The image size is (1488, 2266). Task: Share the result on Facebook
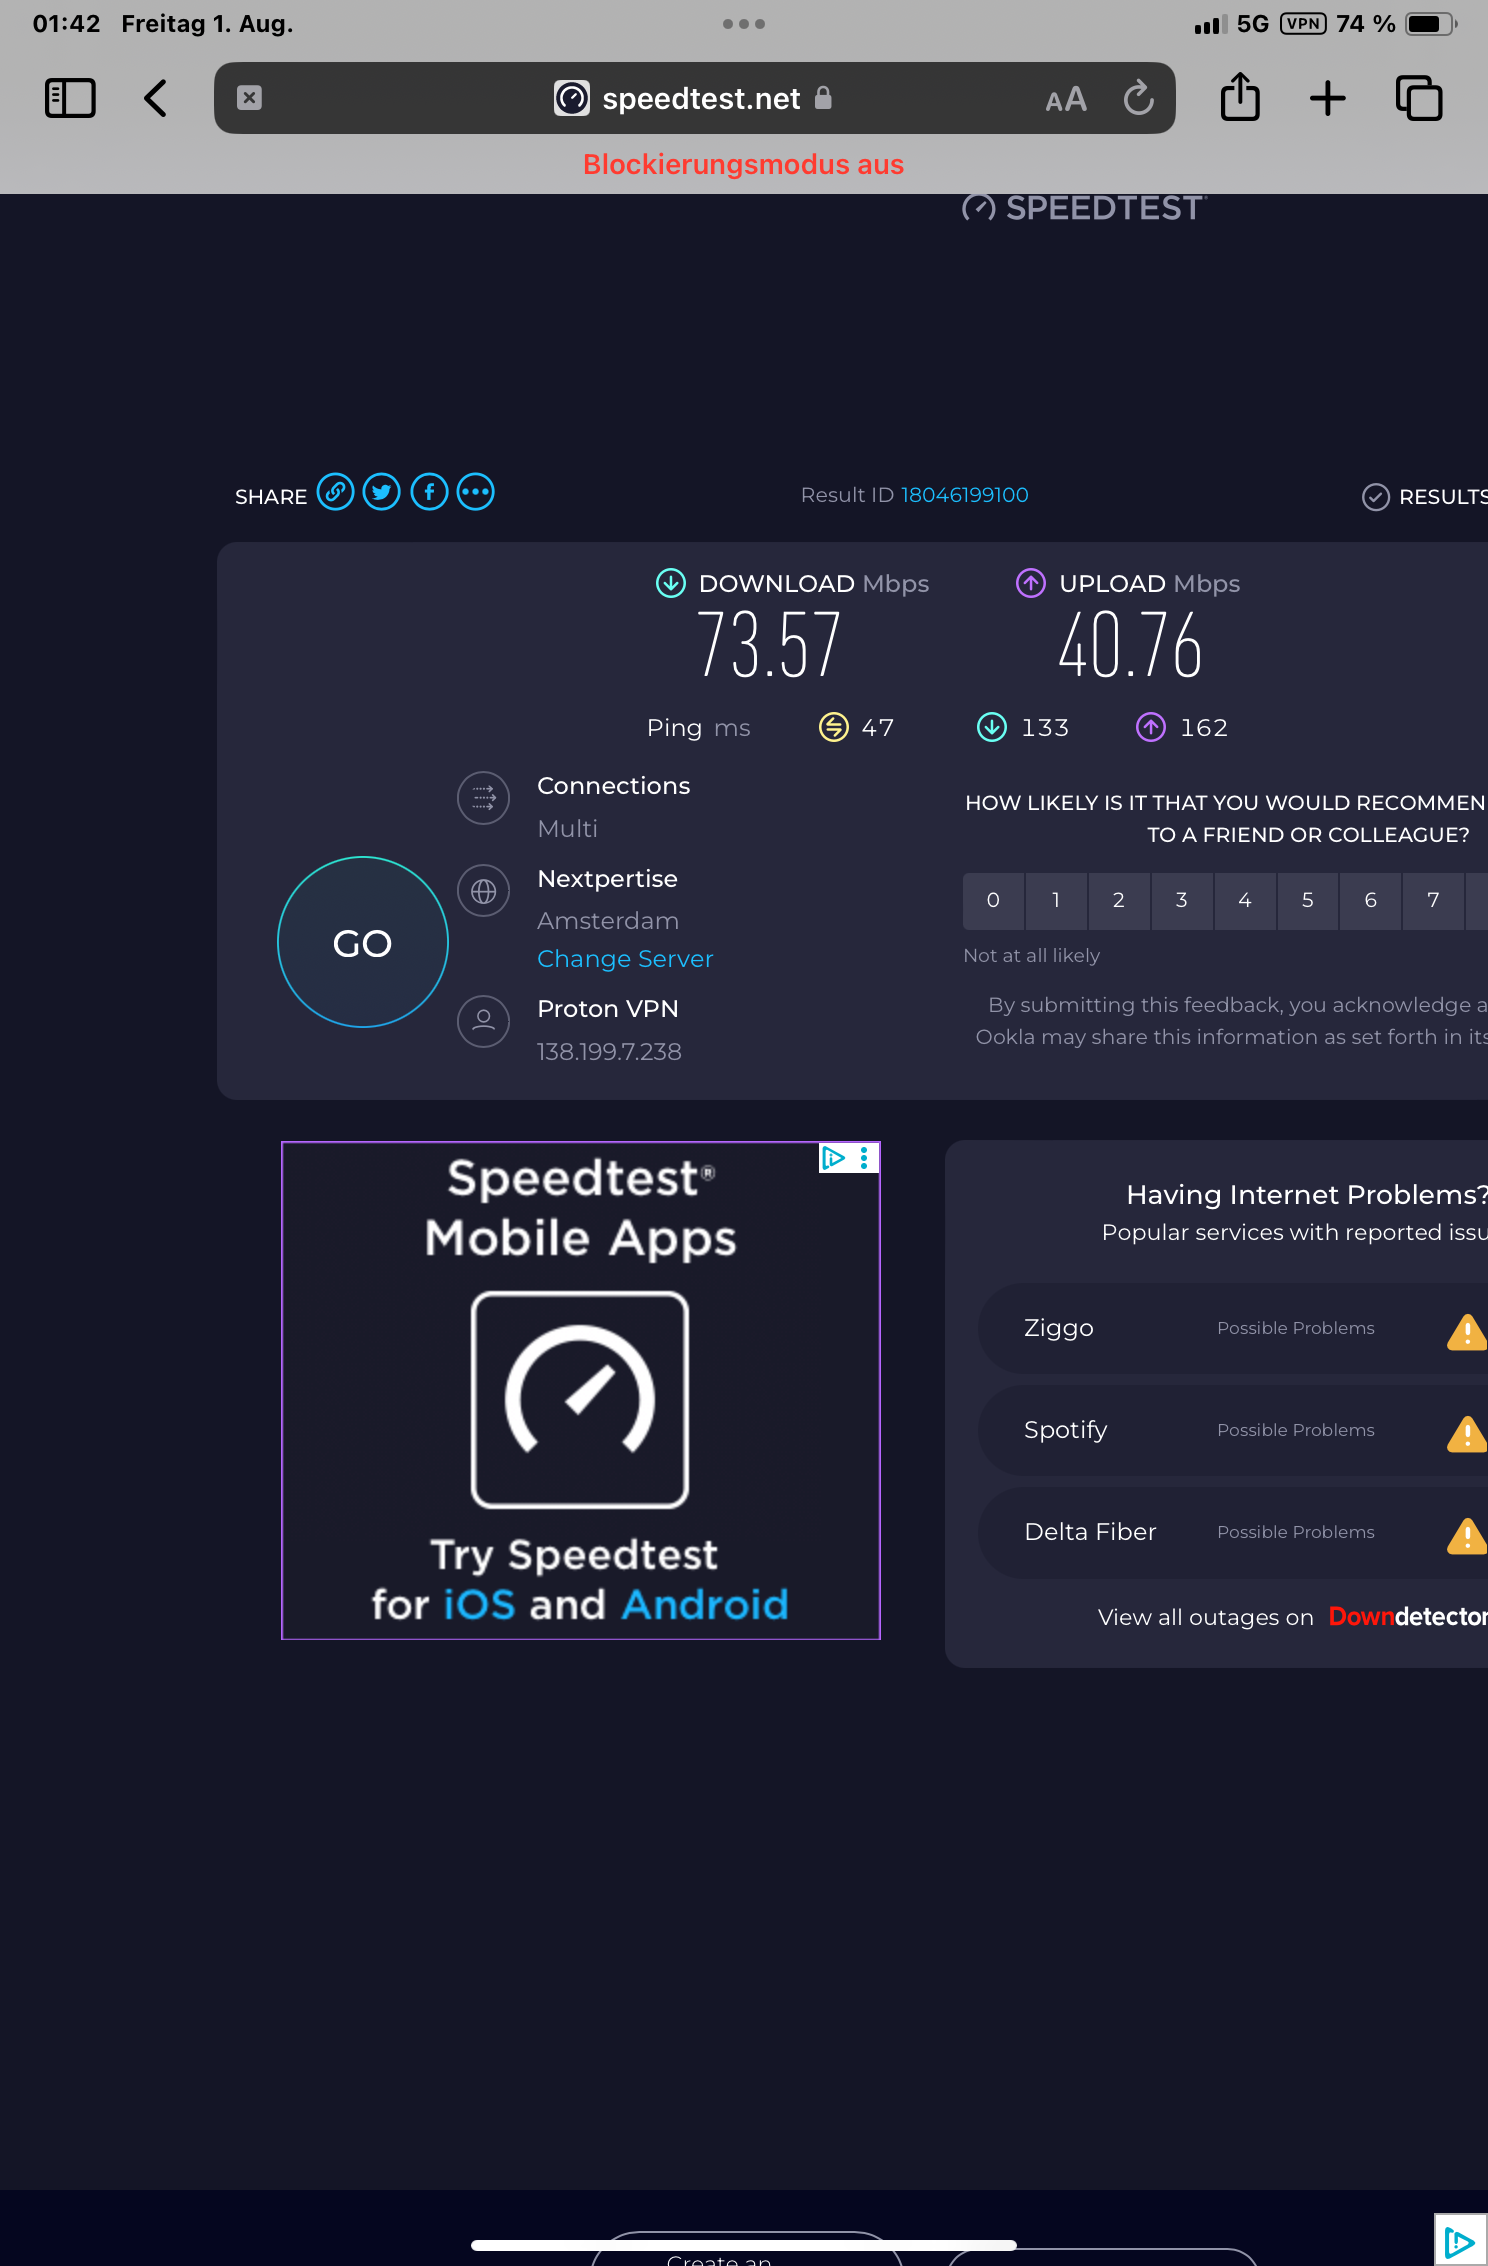[429, 492]
